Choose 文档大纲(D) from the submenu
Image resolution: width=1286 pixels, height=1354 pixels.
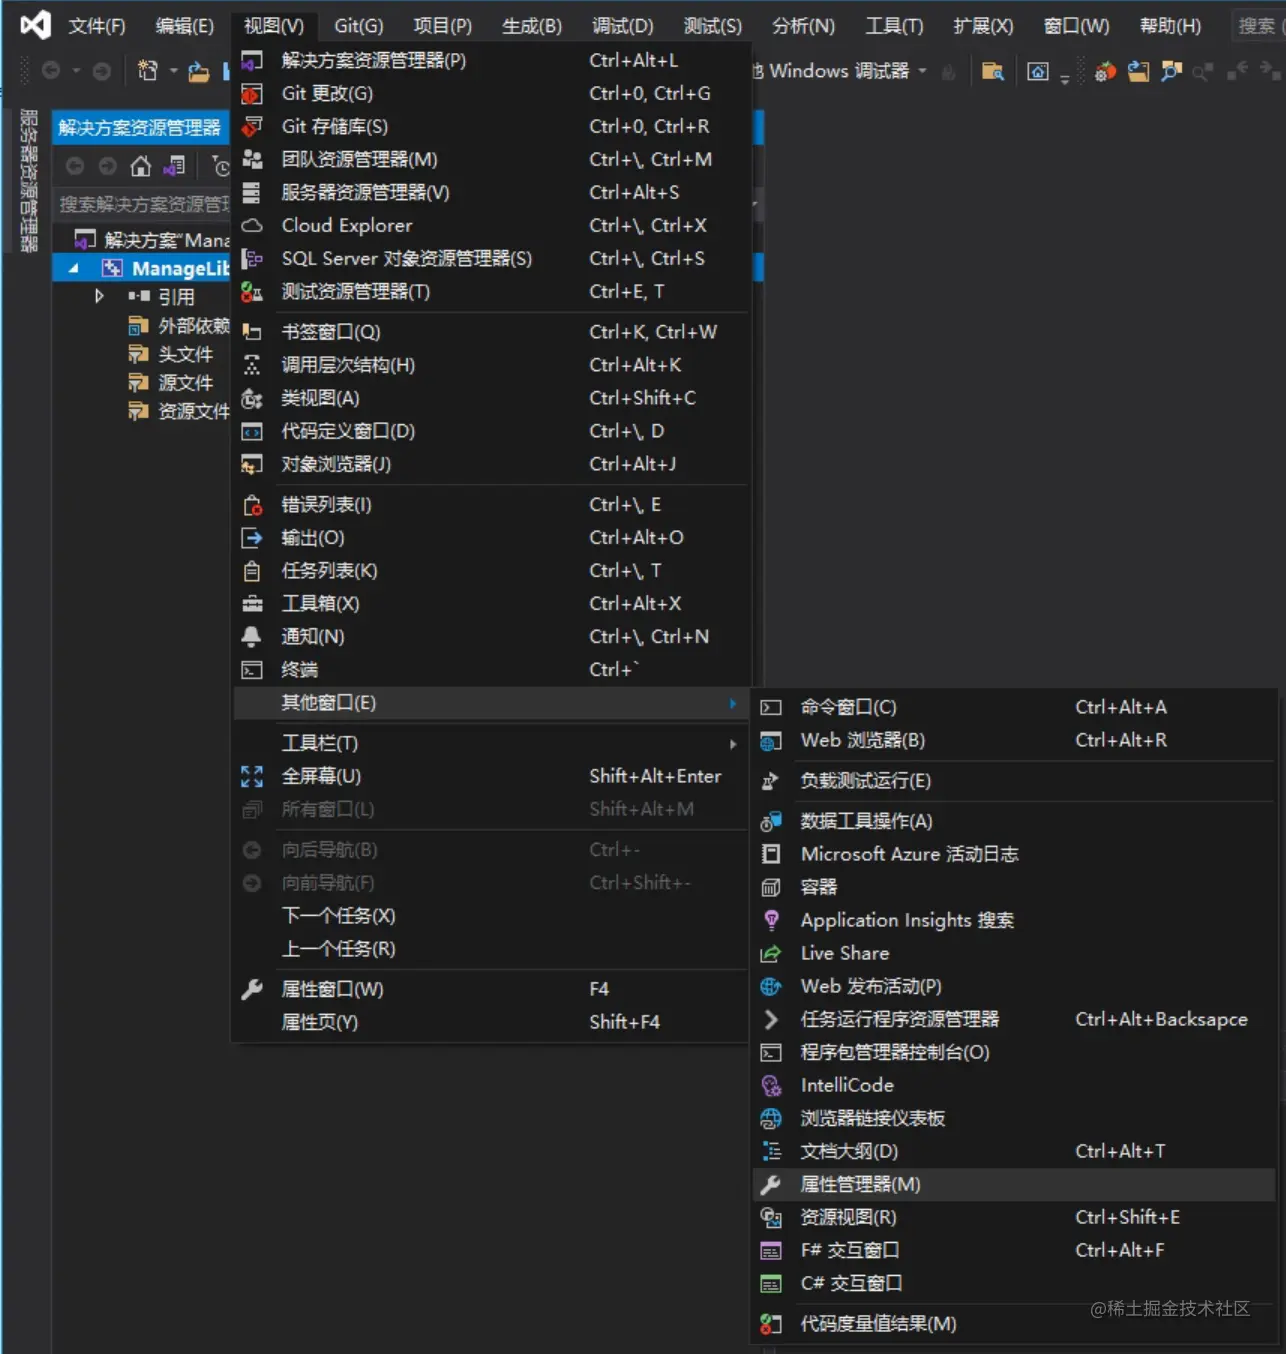click(x=1014, y=1152)
